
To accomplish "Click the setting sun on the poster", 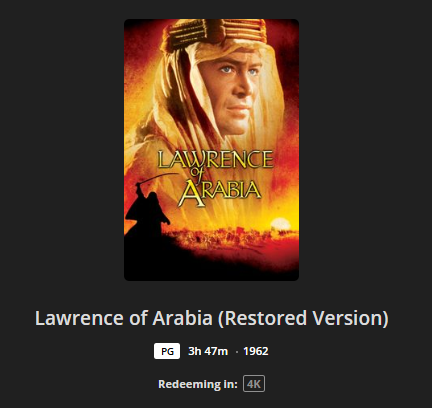I will point(280,224).
